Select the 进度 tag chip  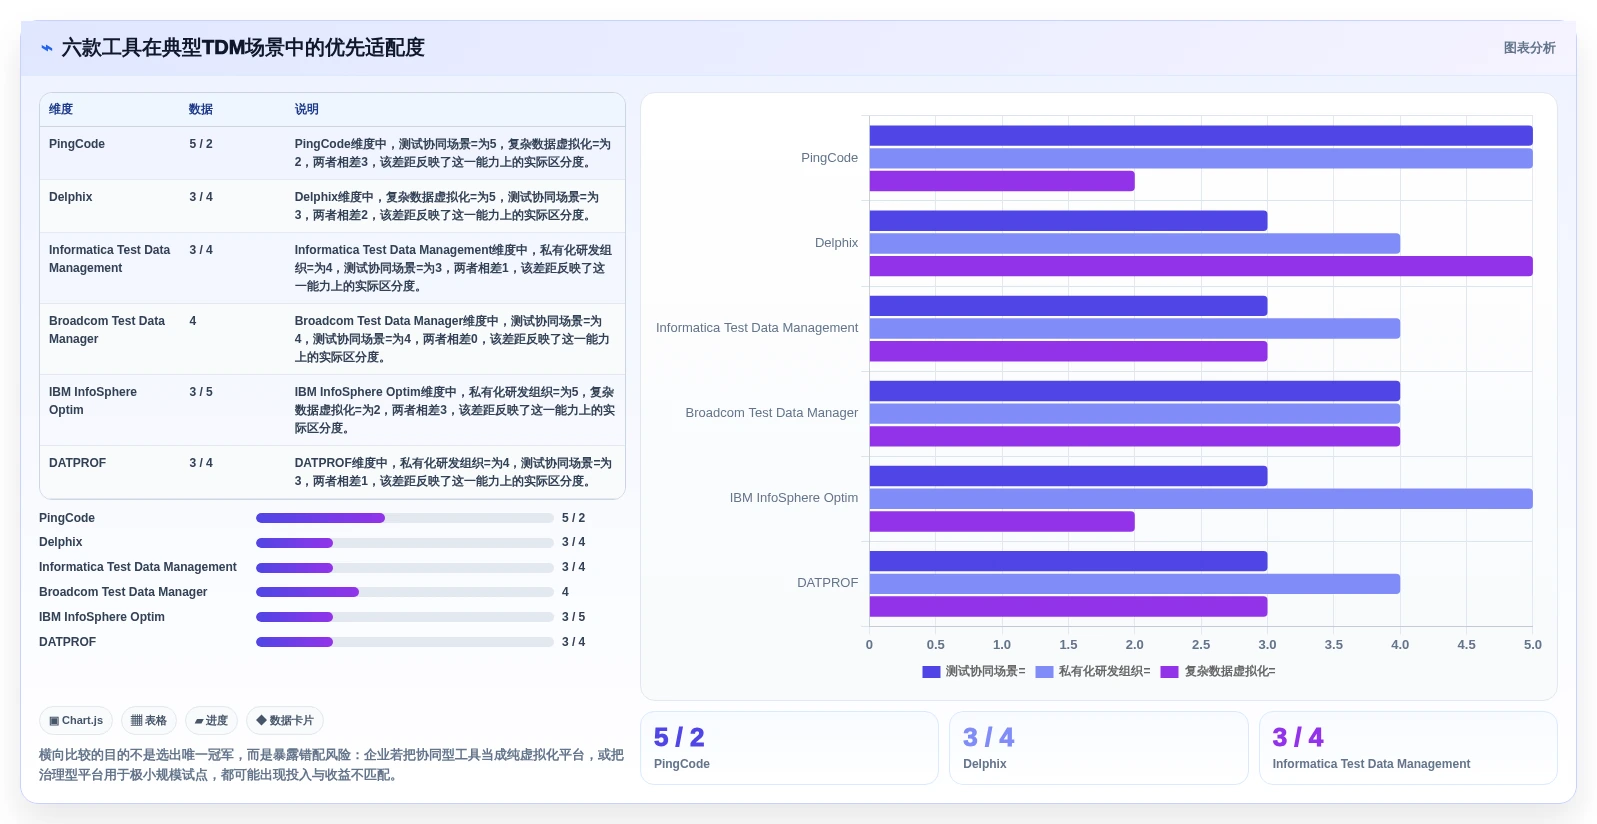coord(211,720)
